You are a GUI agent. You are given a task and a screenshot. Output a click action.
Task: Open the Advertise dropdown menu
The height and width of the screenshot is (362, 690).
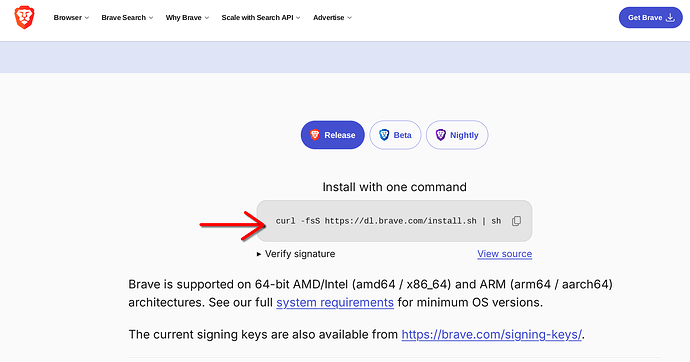332,18
